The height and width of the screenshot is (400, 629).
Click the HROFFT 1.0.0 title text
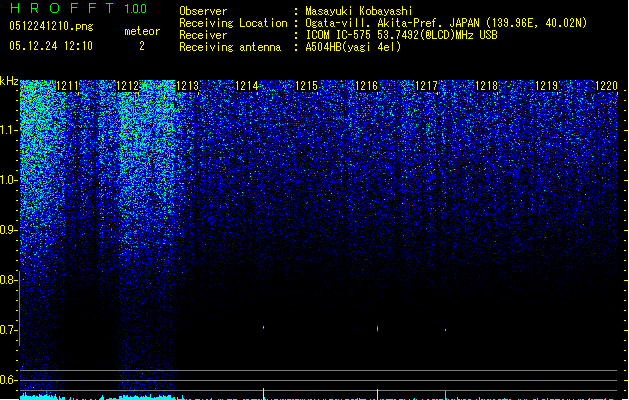click(x=78, y=8)
